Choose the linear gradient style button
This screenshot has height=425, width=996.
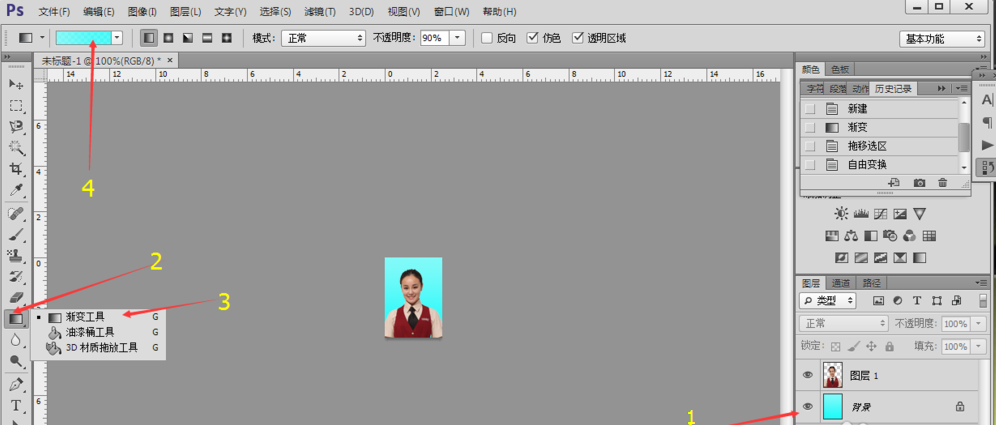(x=149, y=38)
